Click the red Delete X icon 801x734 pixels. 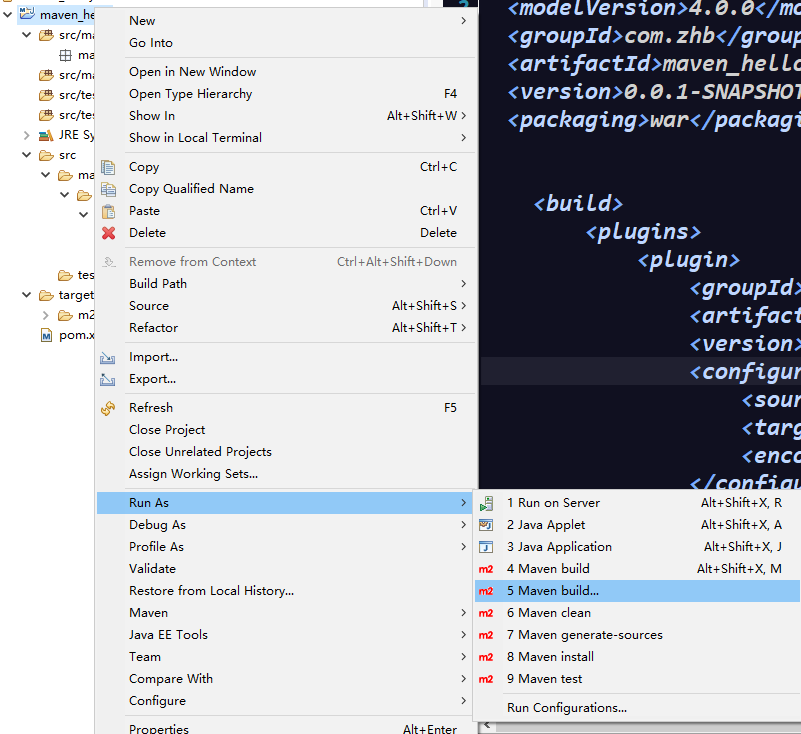(x=108, y=233)
